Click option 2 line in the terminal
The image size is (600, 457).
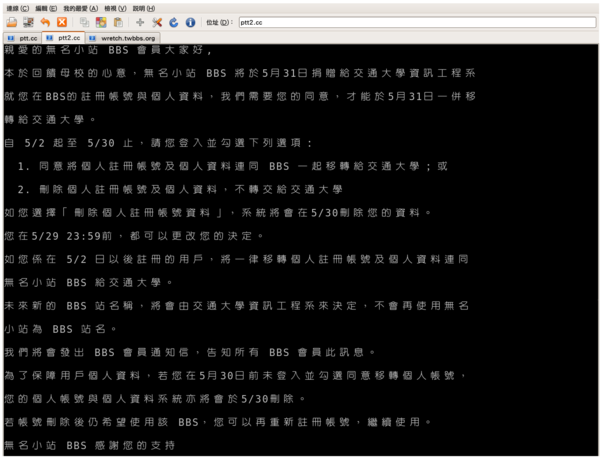(x=180, y=189)
